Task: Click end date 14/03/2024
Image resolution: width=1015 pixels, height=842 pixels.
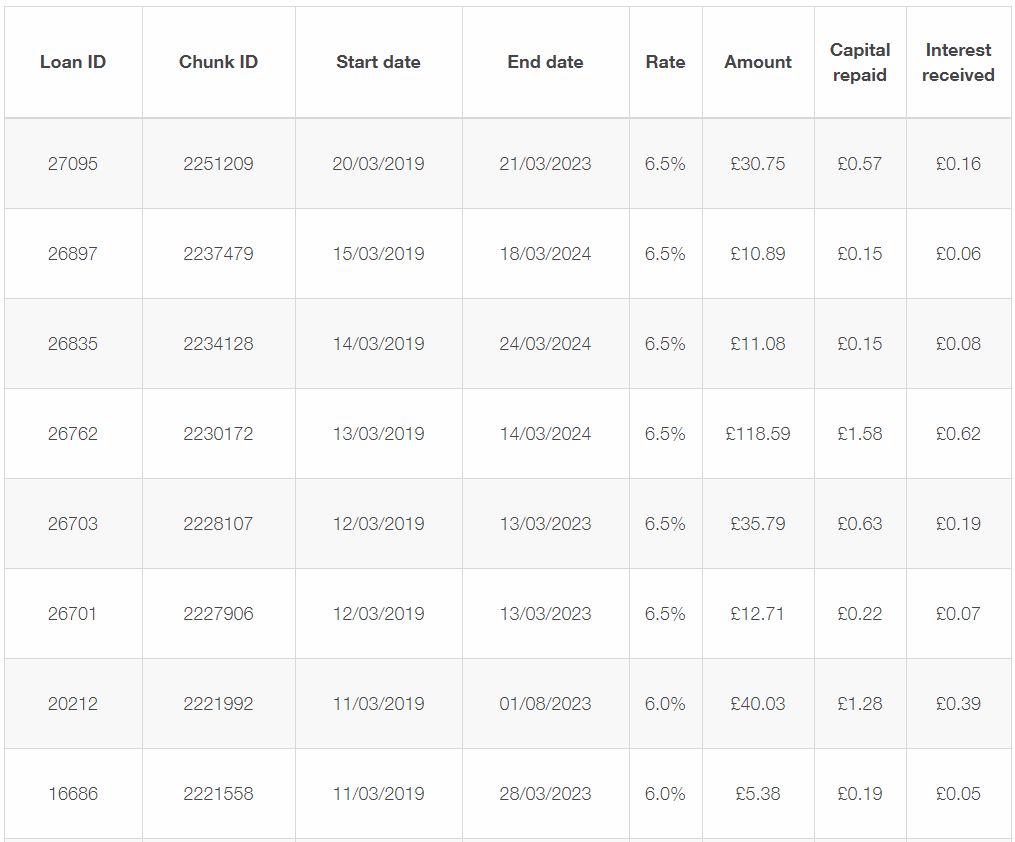Action: click(x=545, y=434)
